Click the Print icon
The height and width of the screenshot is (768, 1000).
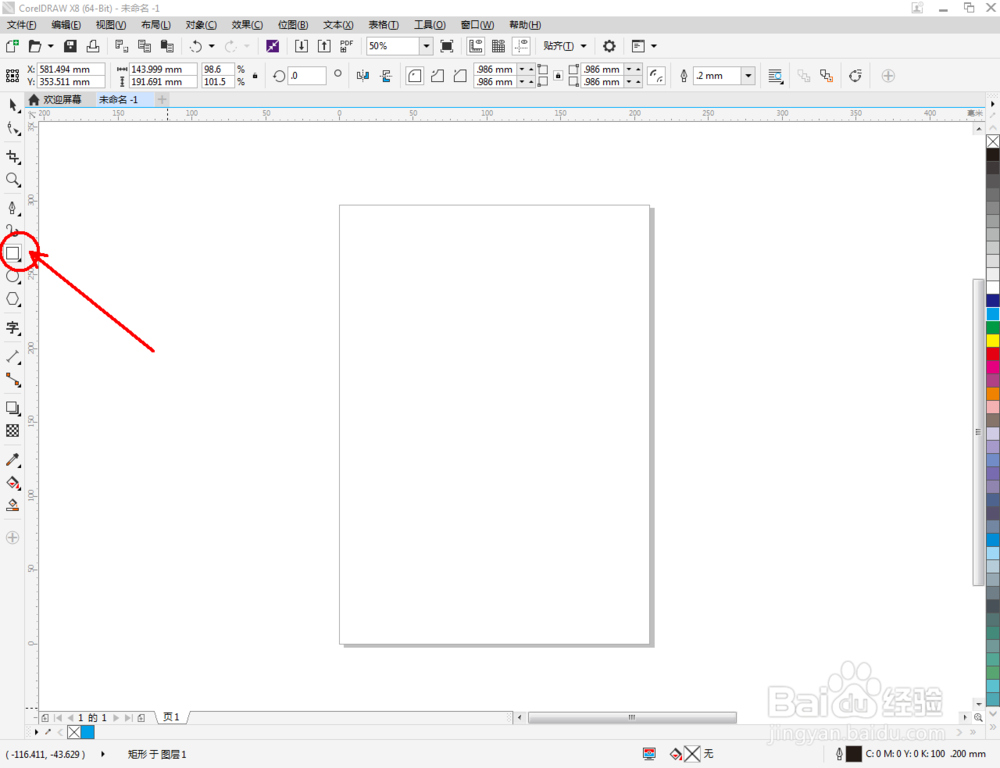click(93, 46)
